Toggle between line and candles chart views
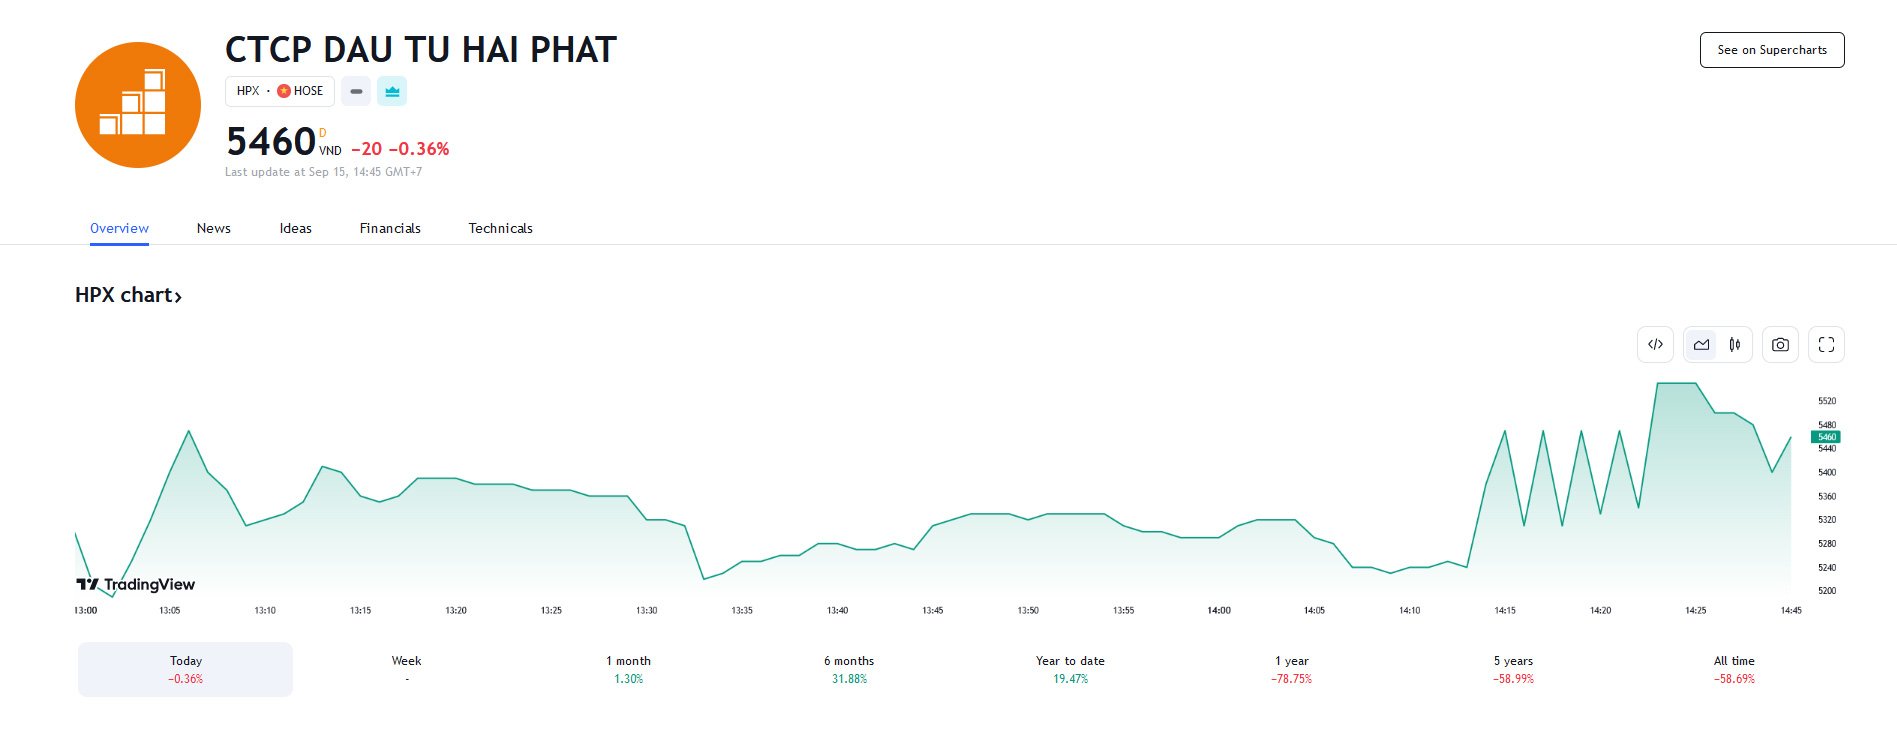This screenshot has height=740, width=1897. 1717,344
